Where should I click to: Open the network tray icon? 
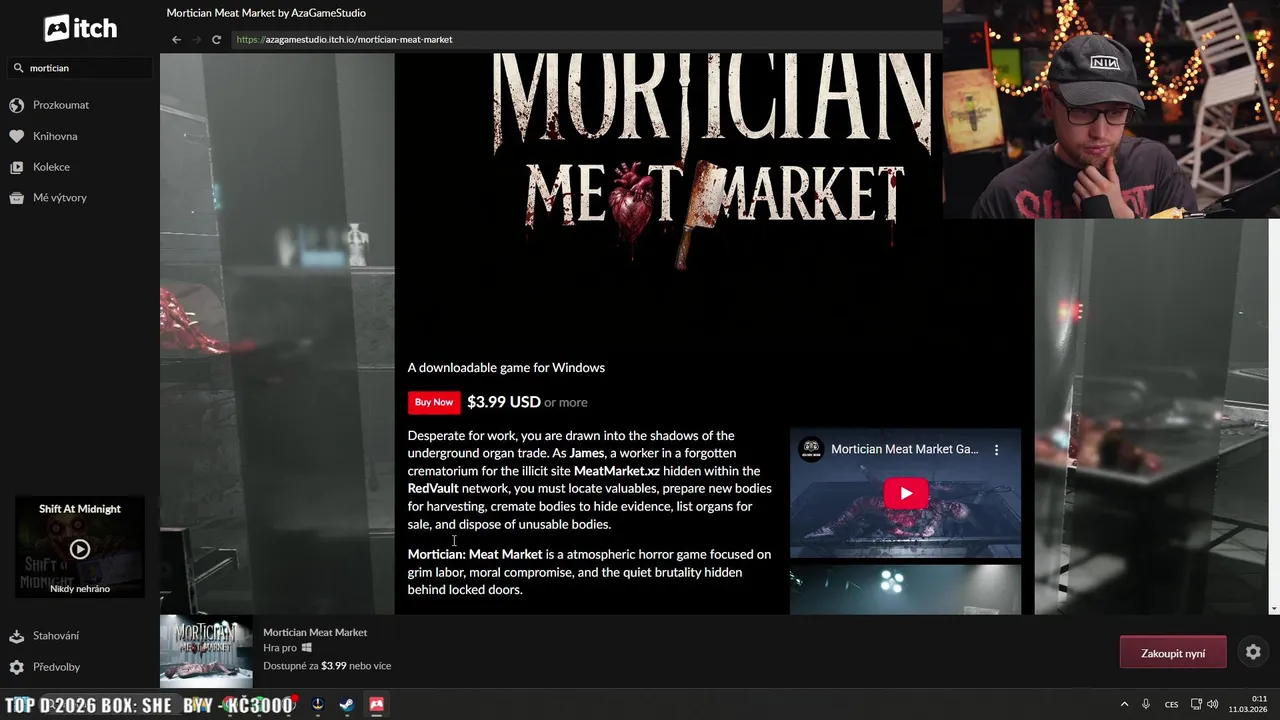(x=1196, y=704)
